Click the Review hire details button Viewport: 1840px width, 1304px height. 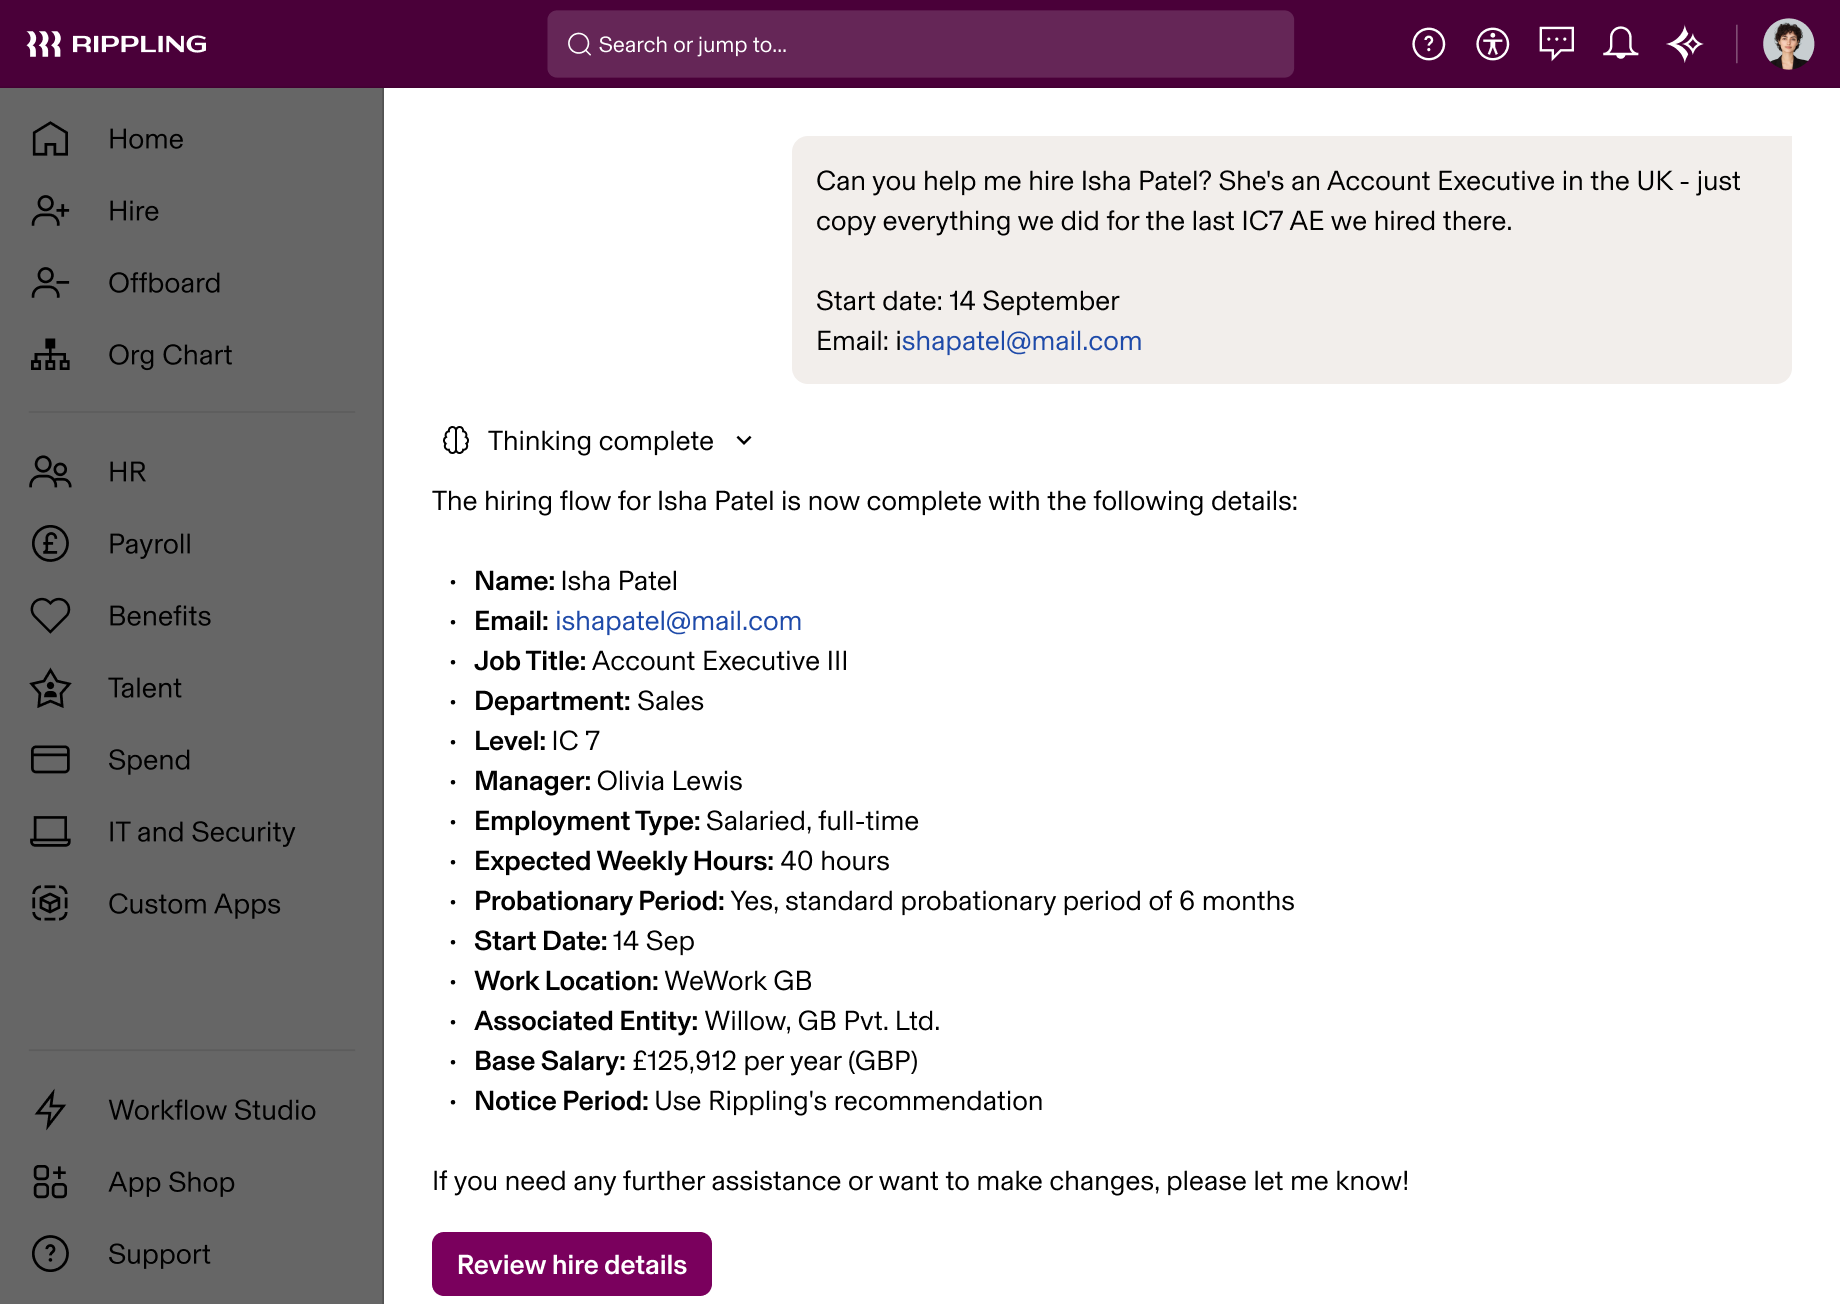tap(571, 1263)
